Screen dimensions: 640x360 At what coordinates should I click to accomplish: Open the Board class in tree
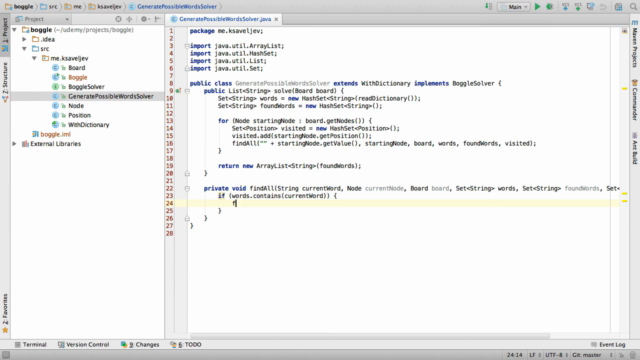(x=76, y=68)
